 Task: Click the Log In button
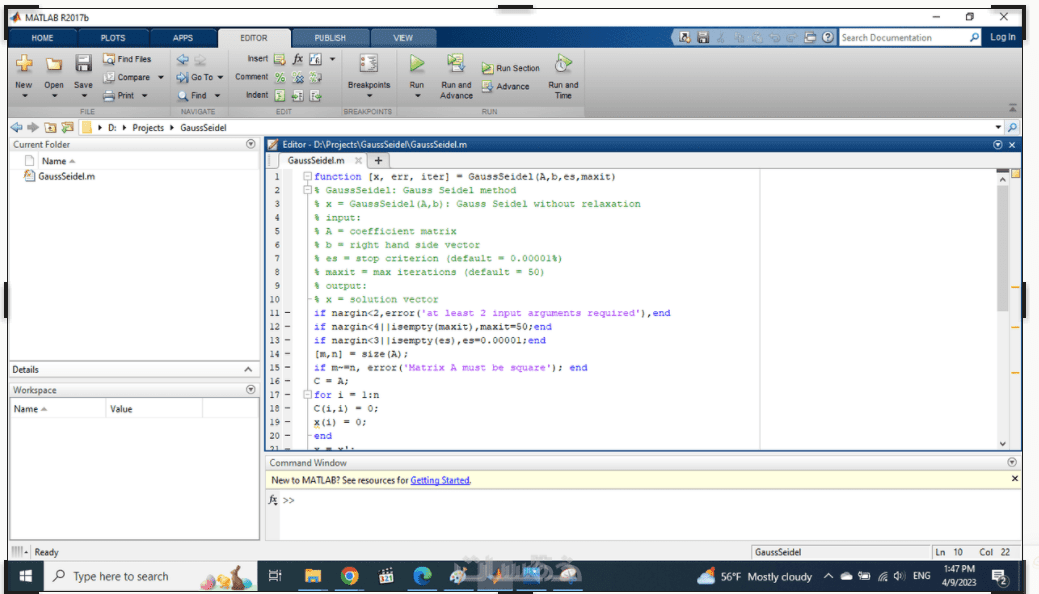tap(1002, 37)
